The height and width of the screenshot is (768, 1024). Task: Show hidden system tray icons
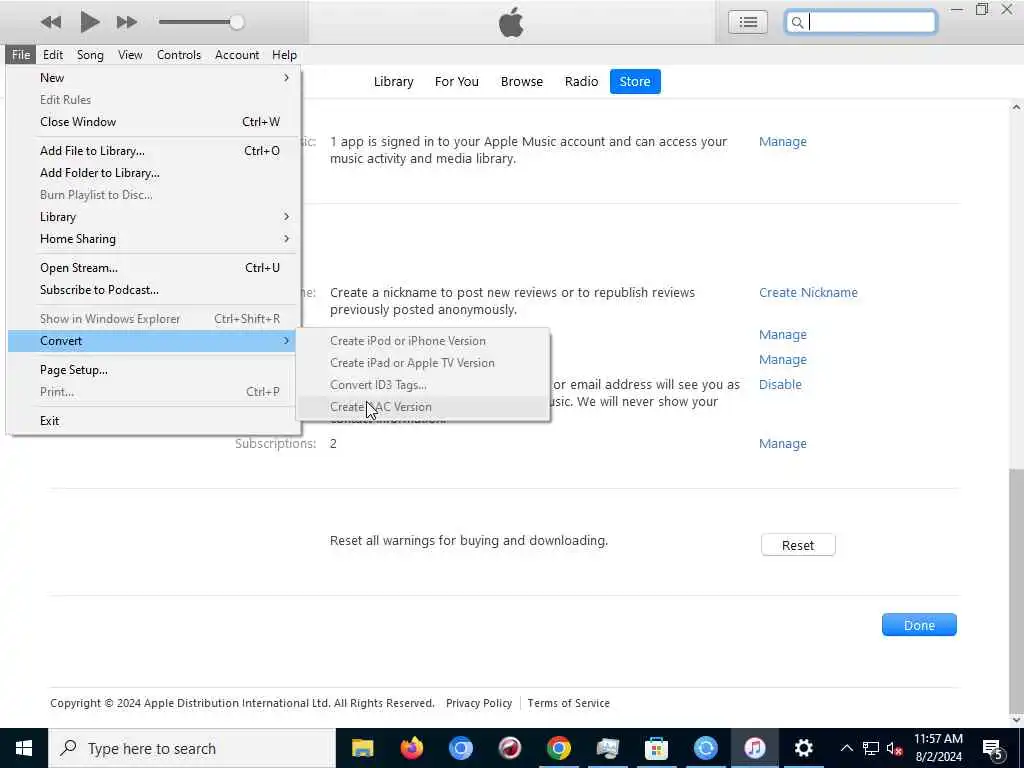(846, 748)
